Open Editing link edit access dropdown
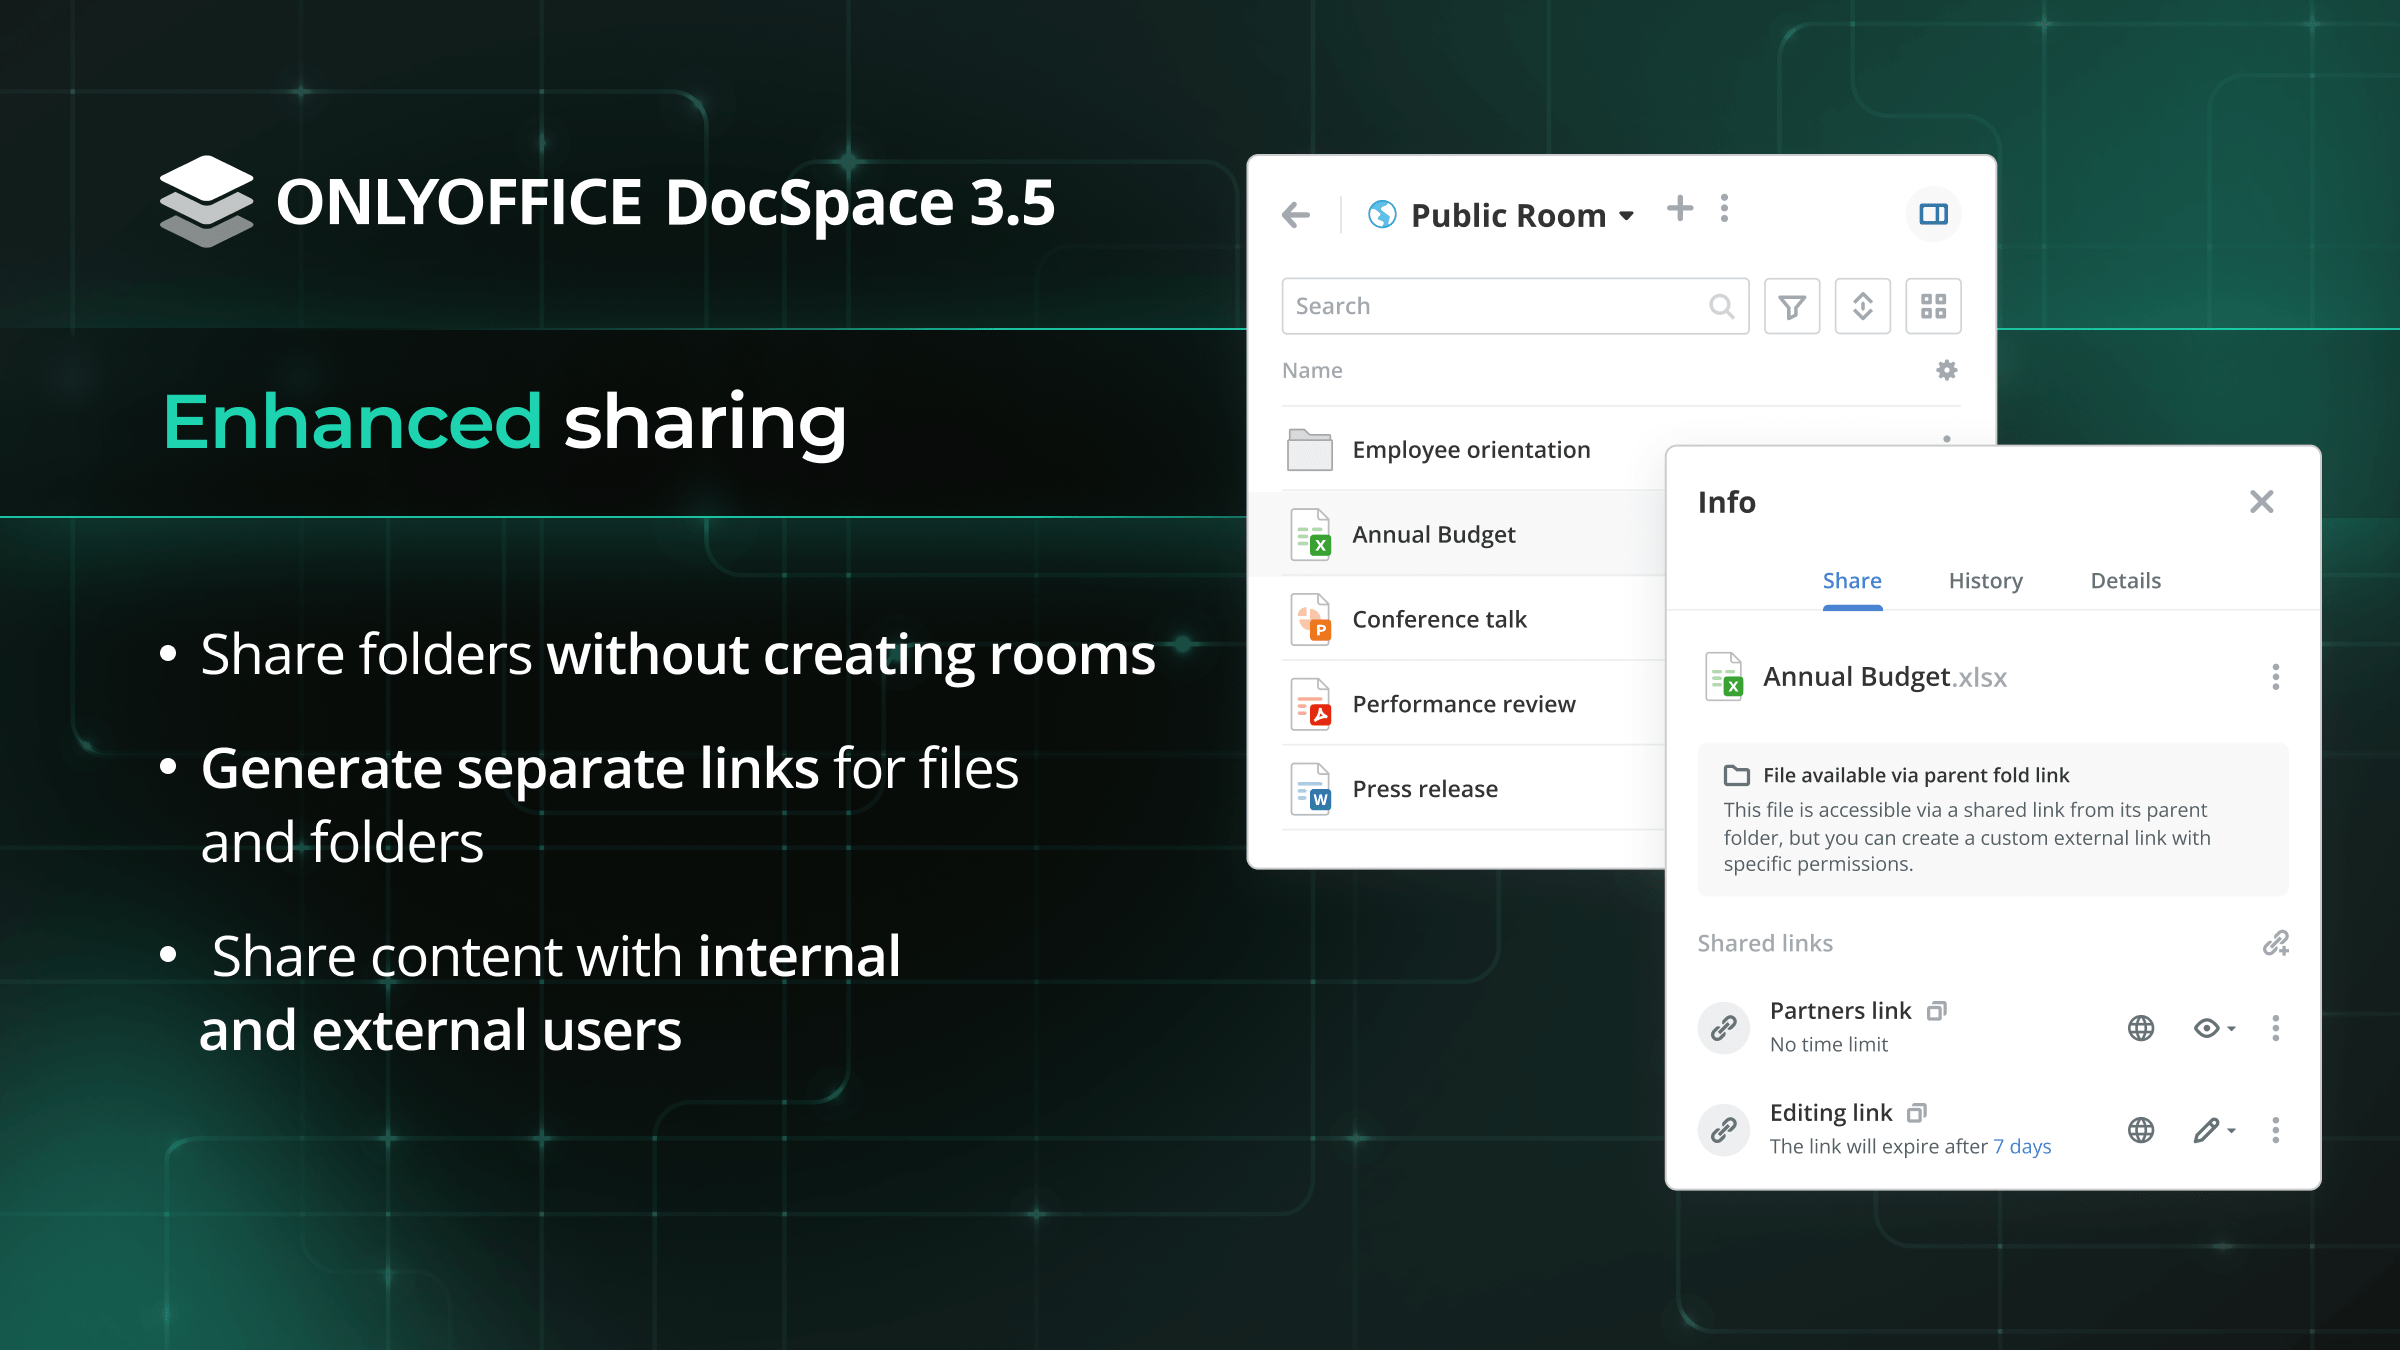 (2214, 1130)
